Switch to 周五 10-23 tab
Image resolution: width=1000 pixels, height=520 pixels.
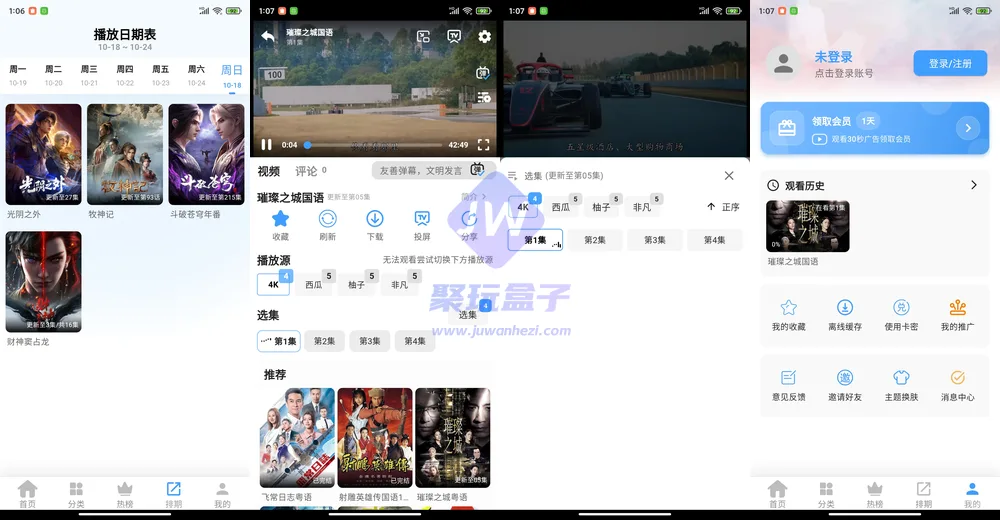point(161,75)
